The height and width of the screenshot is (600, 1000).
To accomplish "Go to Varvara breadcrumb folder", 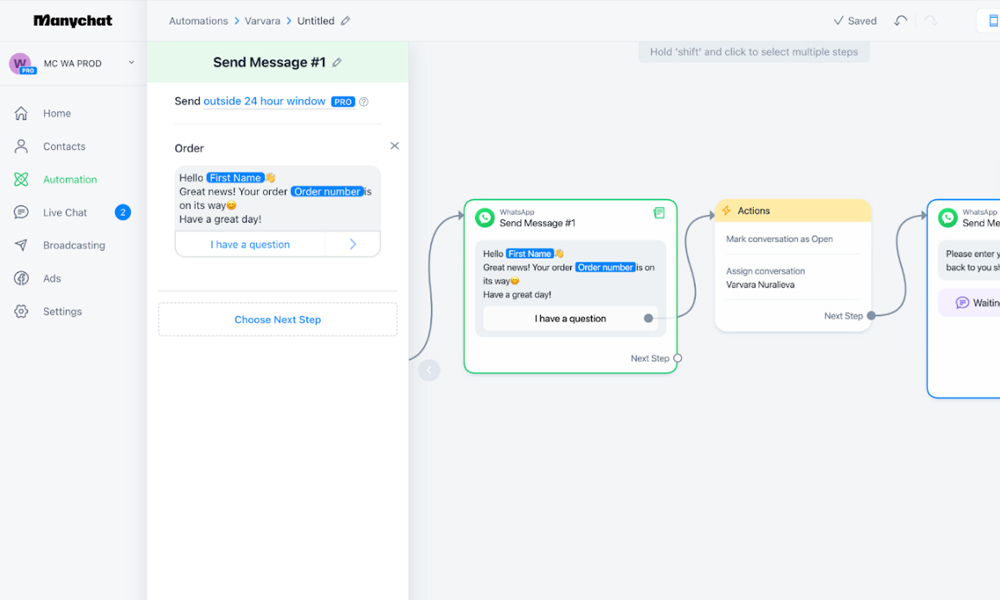I will [262, 20].
